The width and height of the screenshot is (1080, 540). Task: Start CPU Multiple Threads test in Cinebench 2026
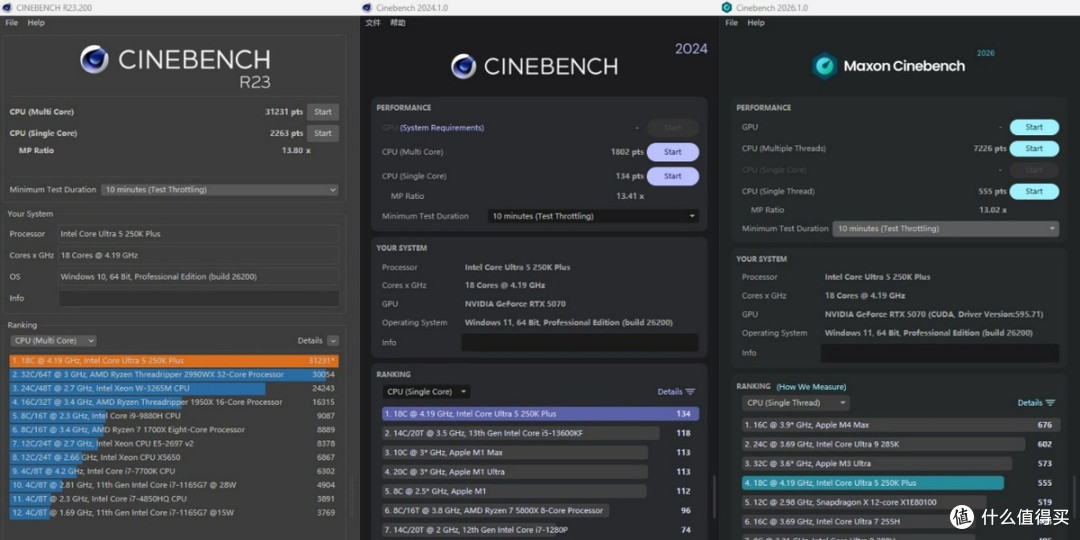(x=1034, y=149)
